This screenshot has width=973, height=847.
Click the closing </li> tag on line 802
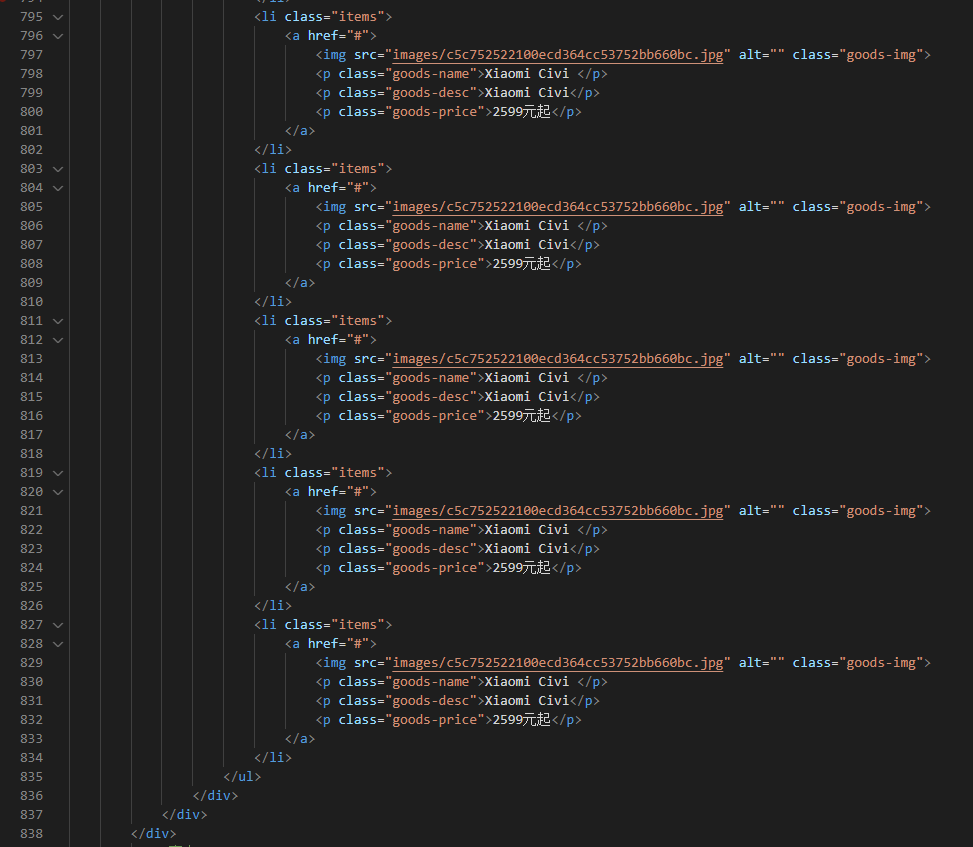pyautogui.click(x=273, y=150)
